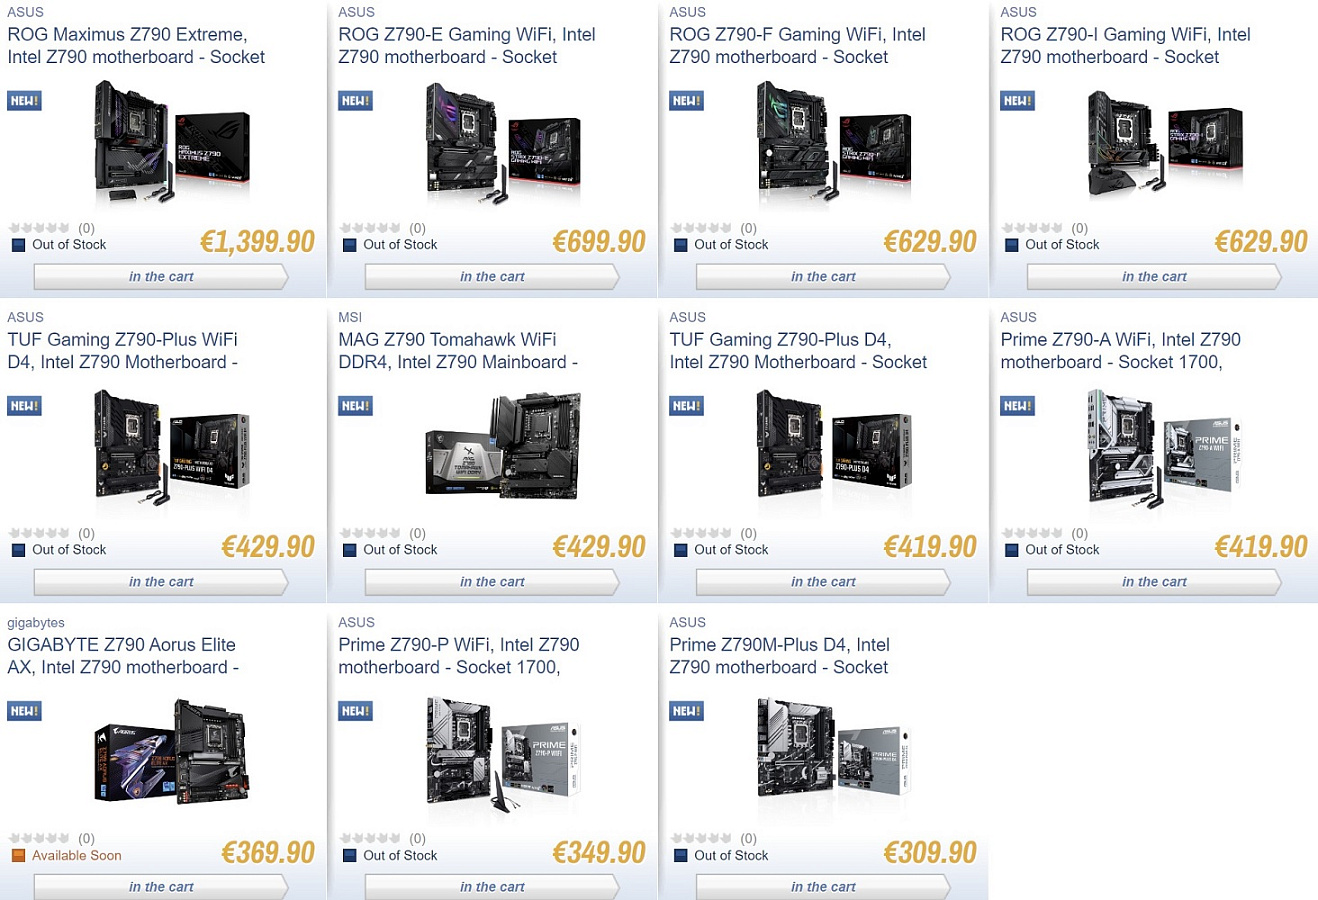Click the Out of Stock icon for ROG Z790-E
The width and height of the screenshot is (1318, 900).
[x=349, y=245]
